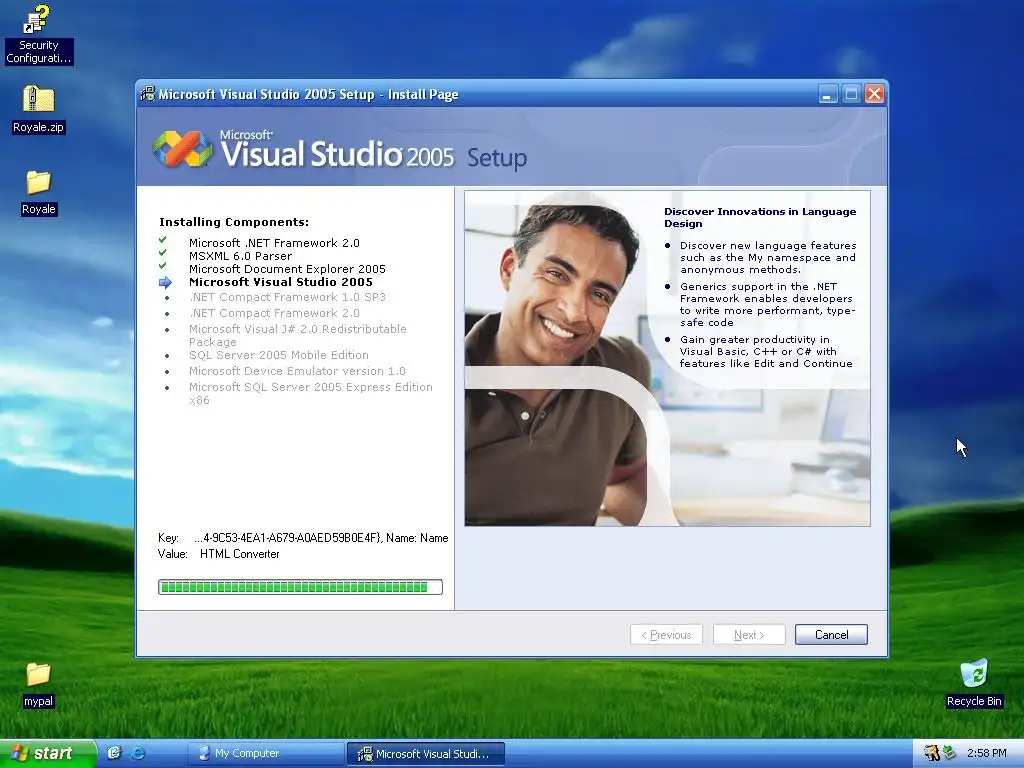
Task: Select the Royale folder on desktop
Action: click(x=38, y=193)
